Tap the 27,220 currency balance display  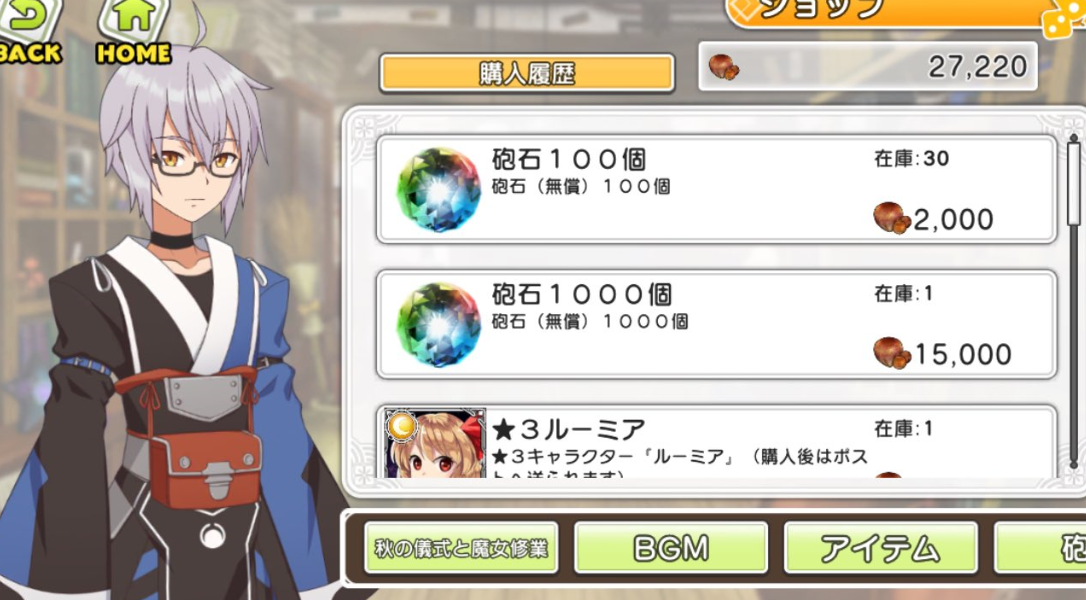[868, 67]
